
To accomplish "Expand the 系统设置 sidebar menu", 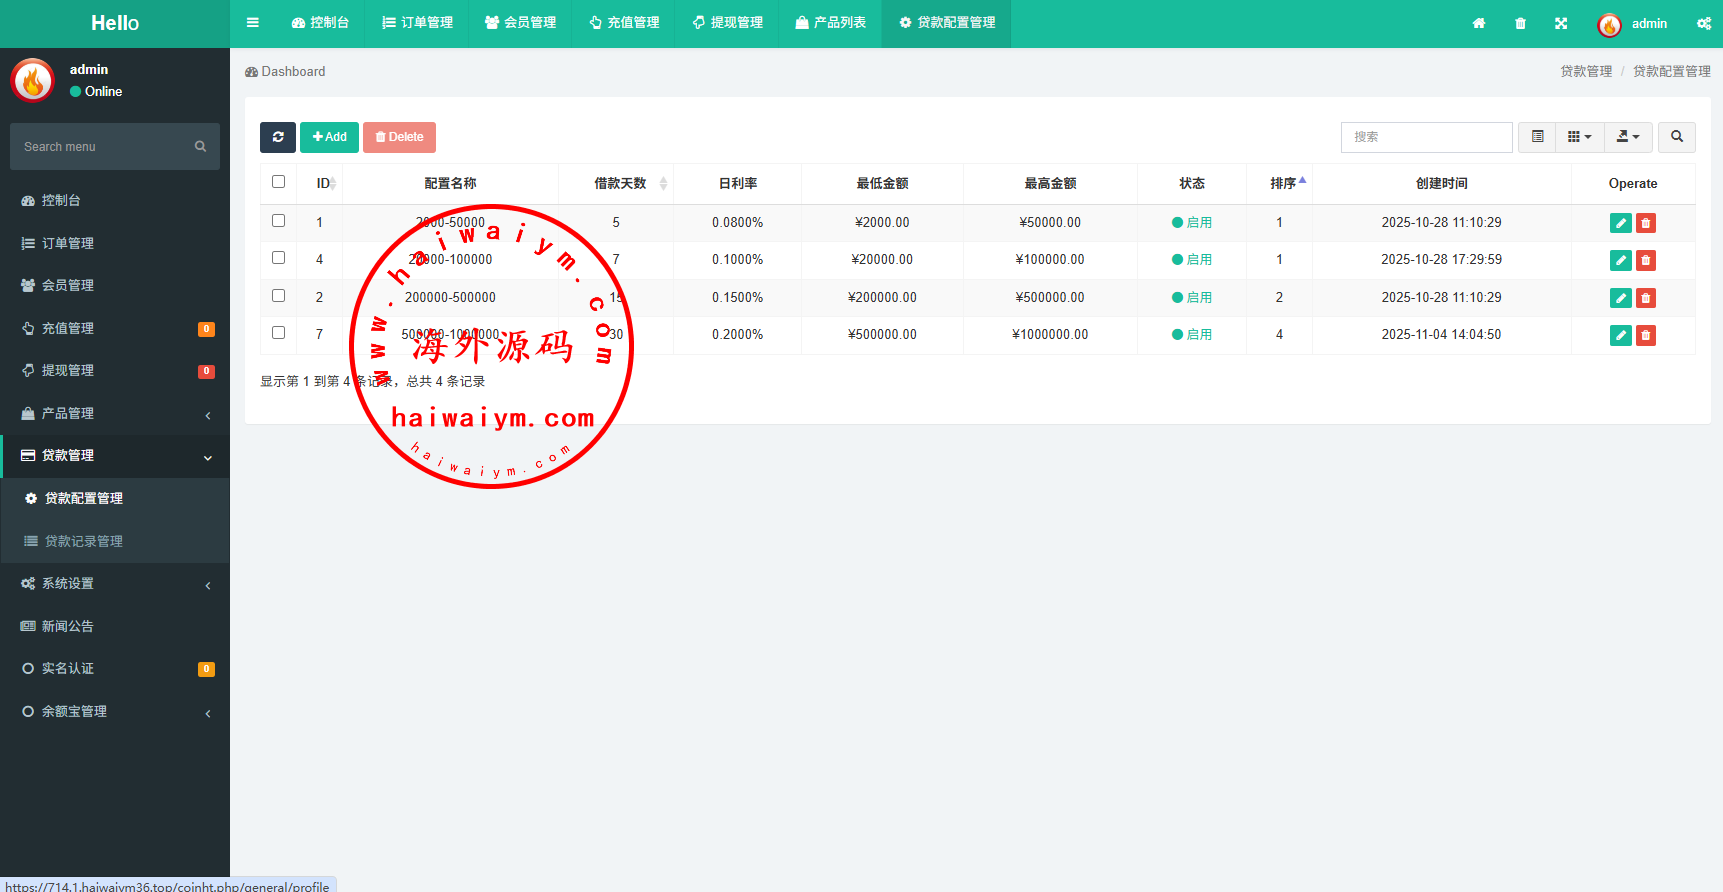I will 115,584.
